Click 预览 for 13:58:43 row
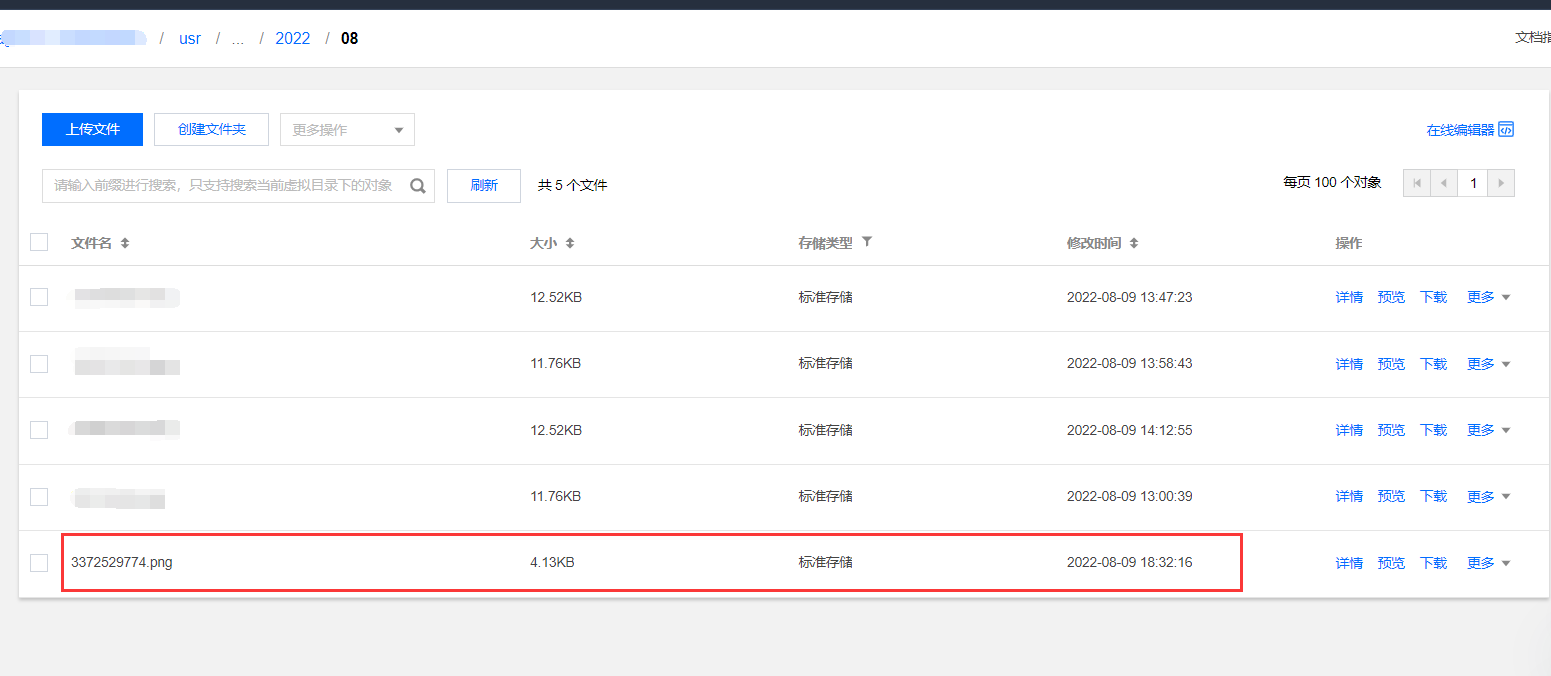Viewport: 1551px width, 676px height. [1391, 364]
